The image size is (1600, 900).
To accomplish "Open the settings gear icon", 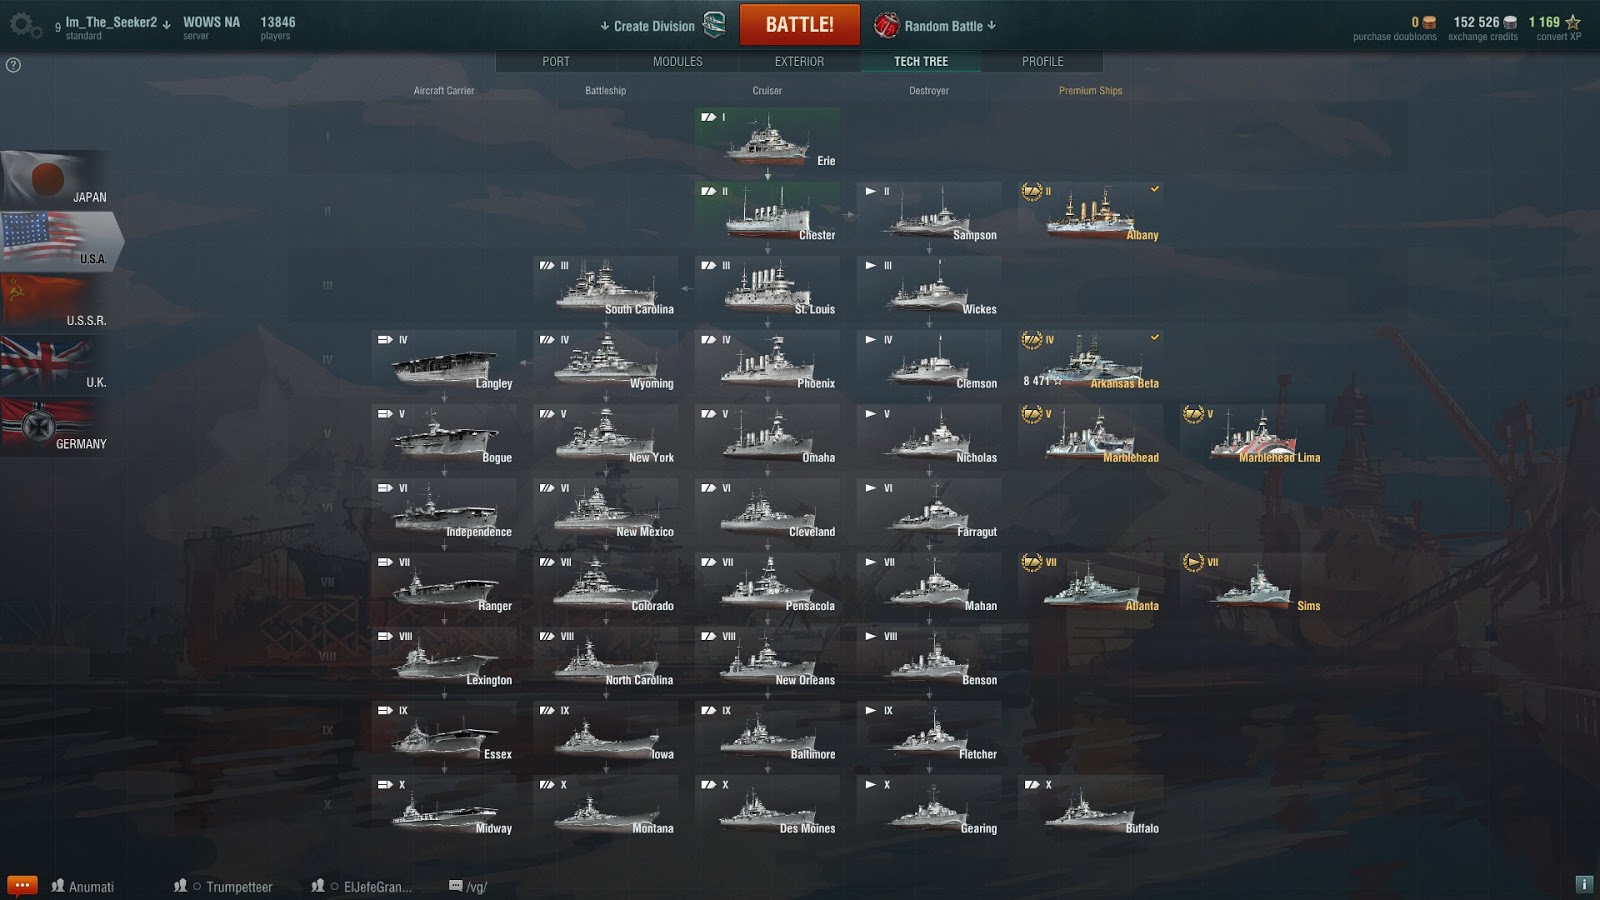I will coord(25,26).
